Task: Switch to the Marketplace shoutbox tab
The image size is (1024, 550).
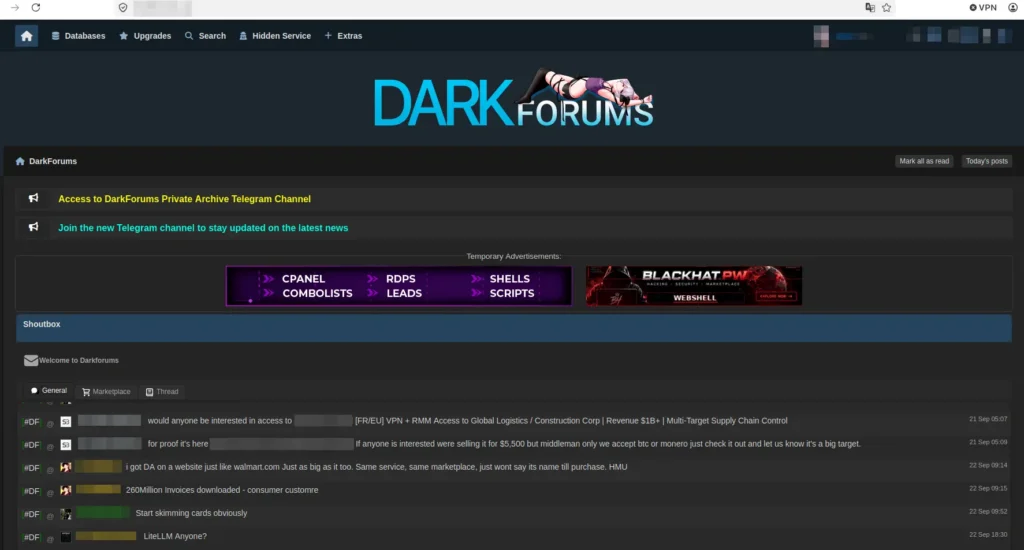Action: [106, 392]
